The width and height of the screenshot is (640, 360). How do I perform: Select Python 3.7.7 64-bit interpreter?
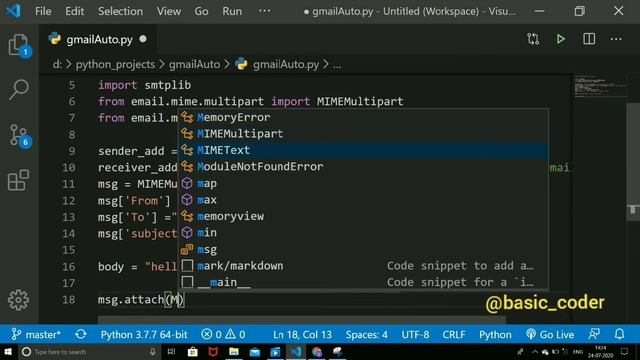coord(144,334)
